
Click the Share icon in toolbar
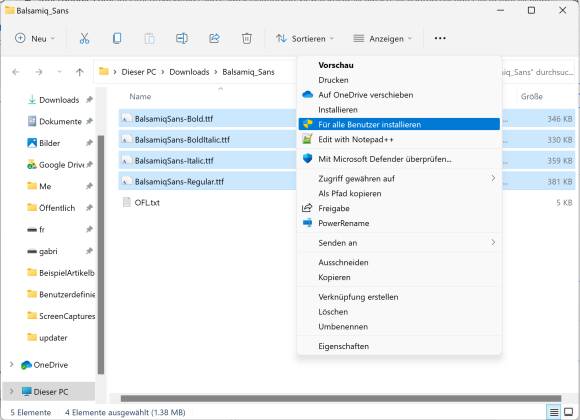coord(214,38)
